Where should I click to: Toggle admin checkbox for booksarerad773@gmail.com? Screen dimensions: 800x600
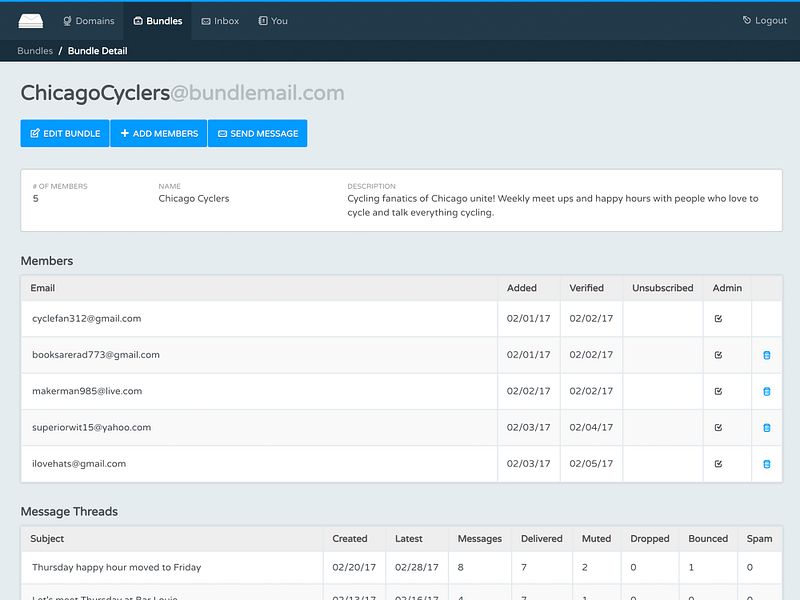(718, 355)
